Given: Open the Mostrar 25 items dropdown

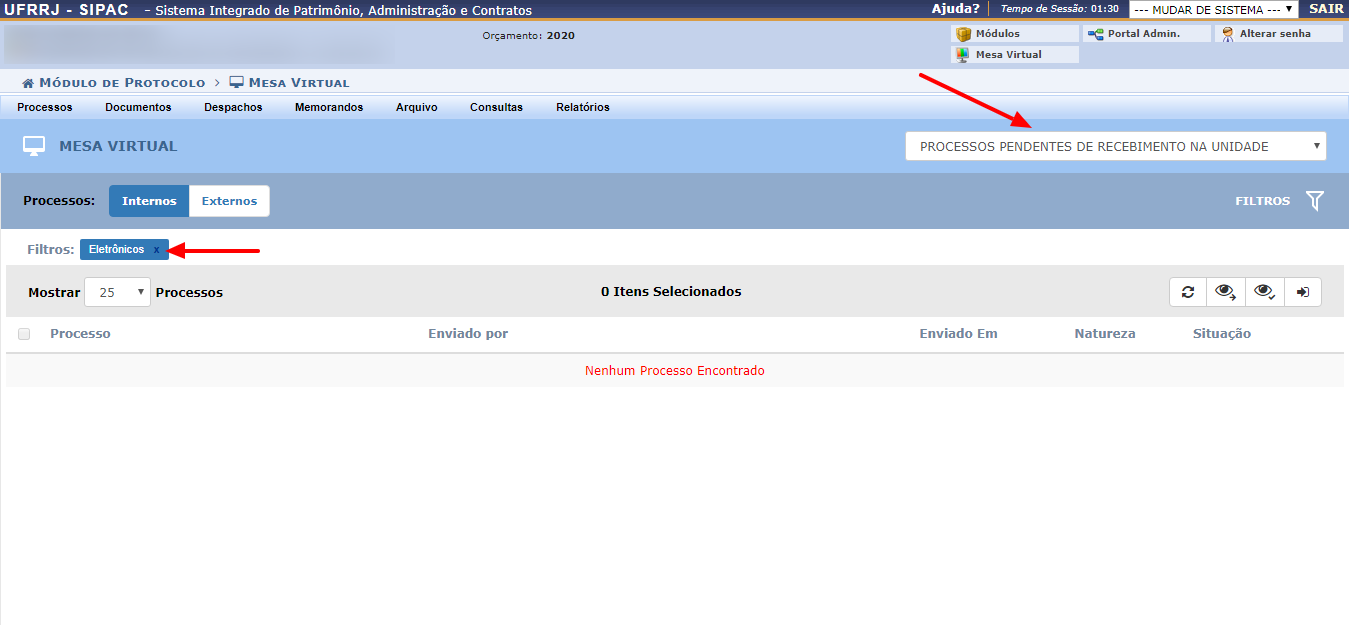Looking at the screenshot, I should pos(117,292).
